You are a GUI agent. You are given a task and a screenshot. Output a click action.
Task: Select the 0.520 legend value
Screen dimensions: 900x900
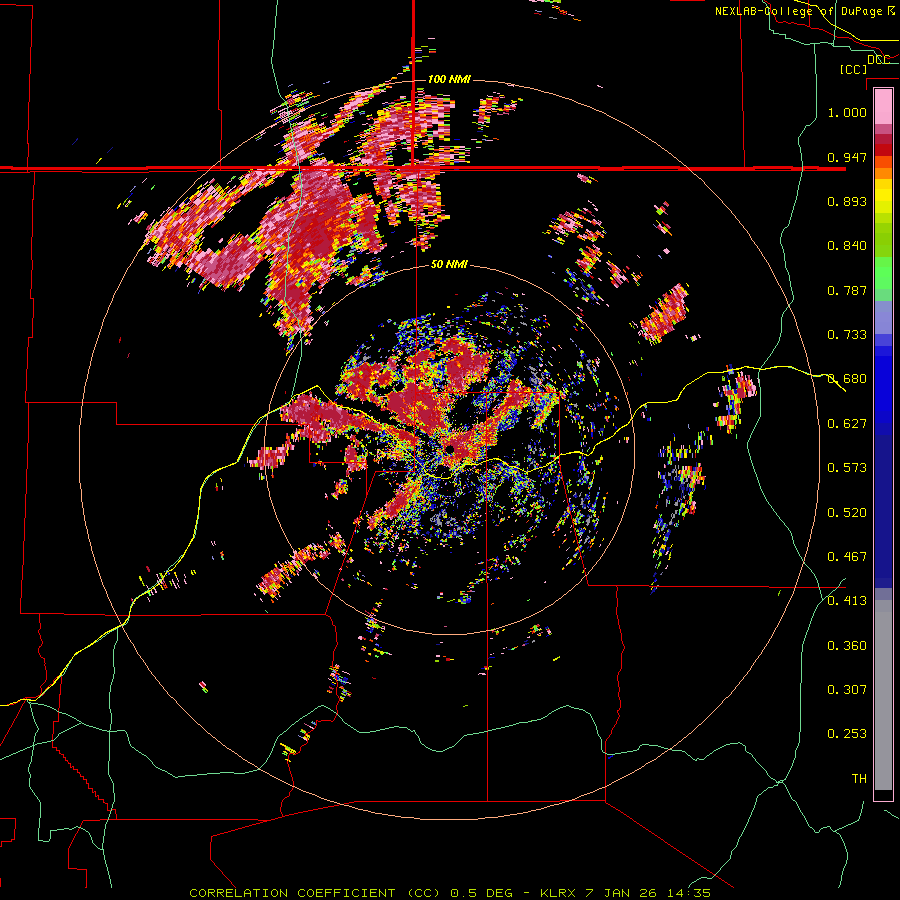pyautogui.click(x=847, y=513)
